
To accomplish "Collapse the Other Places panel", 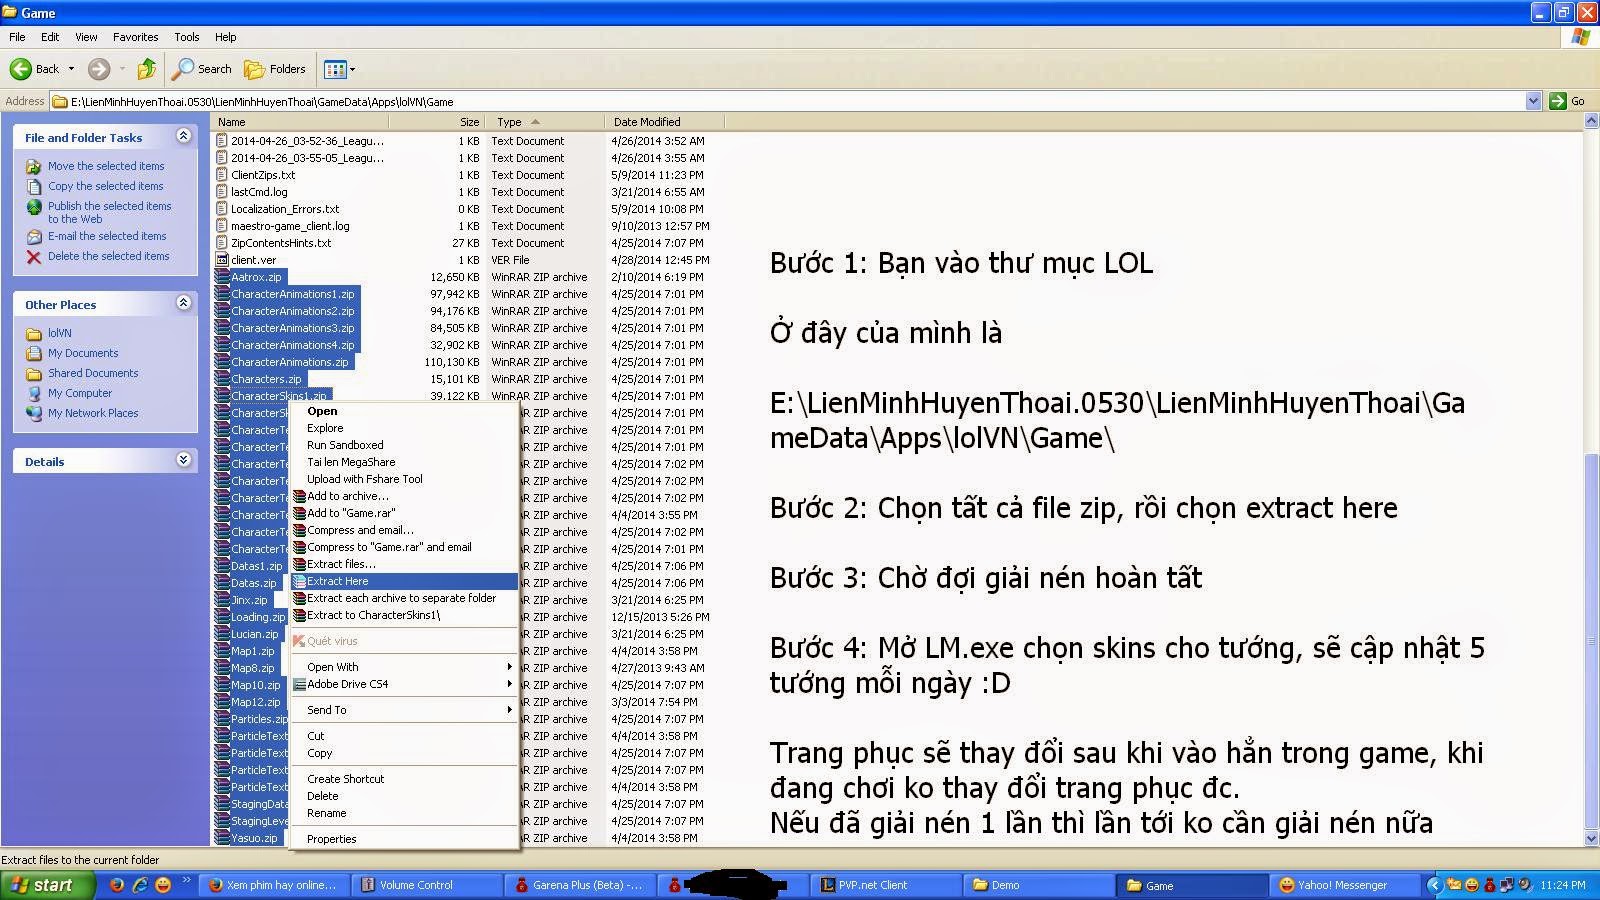I will [183, 303].
